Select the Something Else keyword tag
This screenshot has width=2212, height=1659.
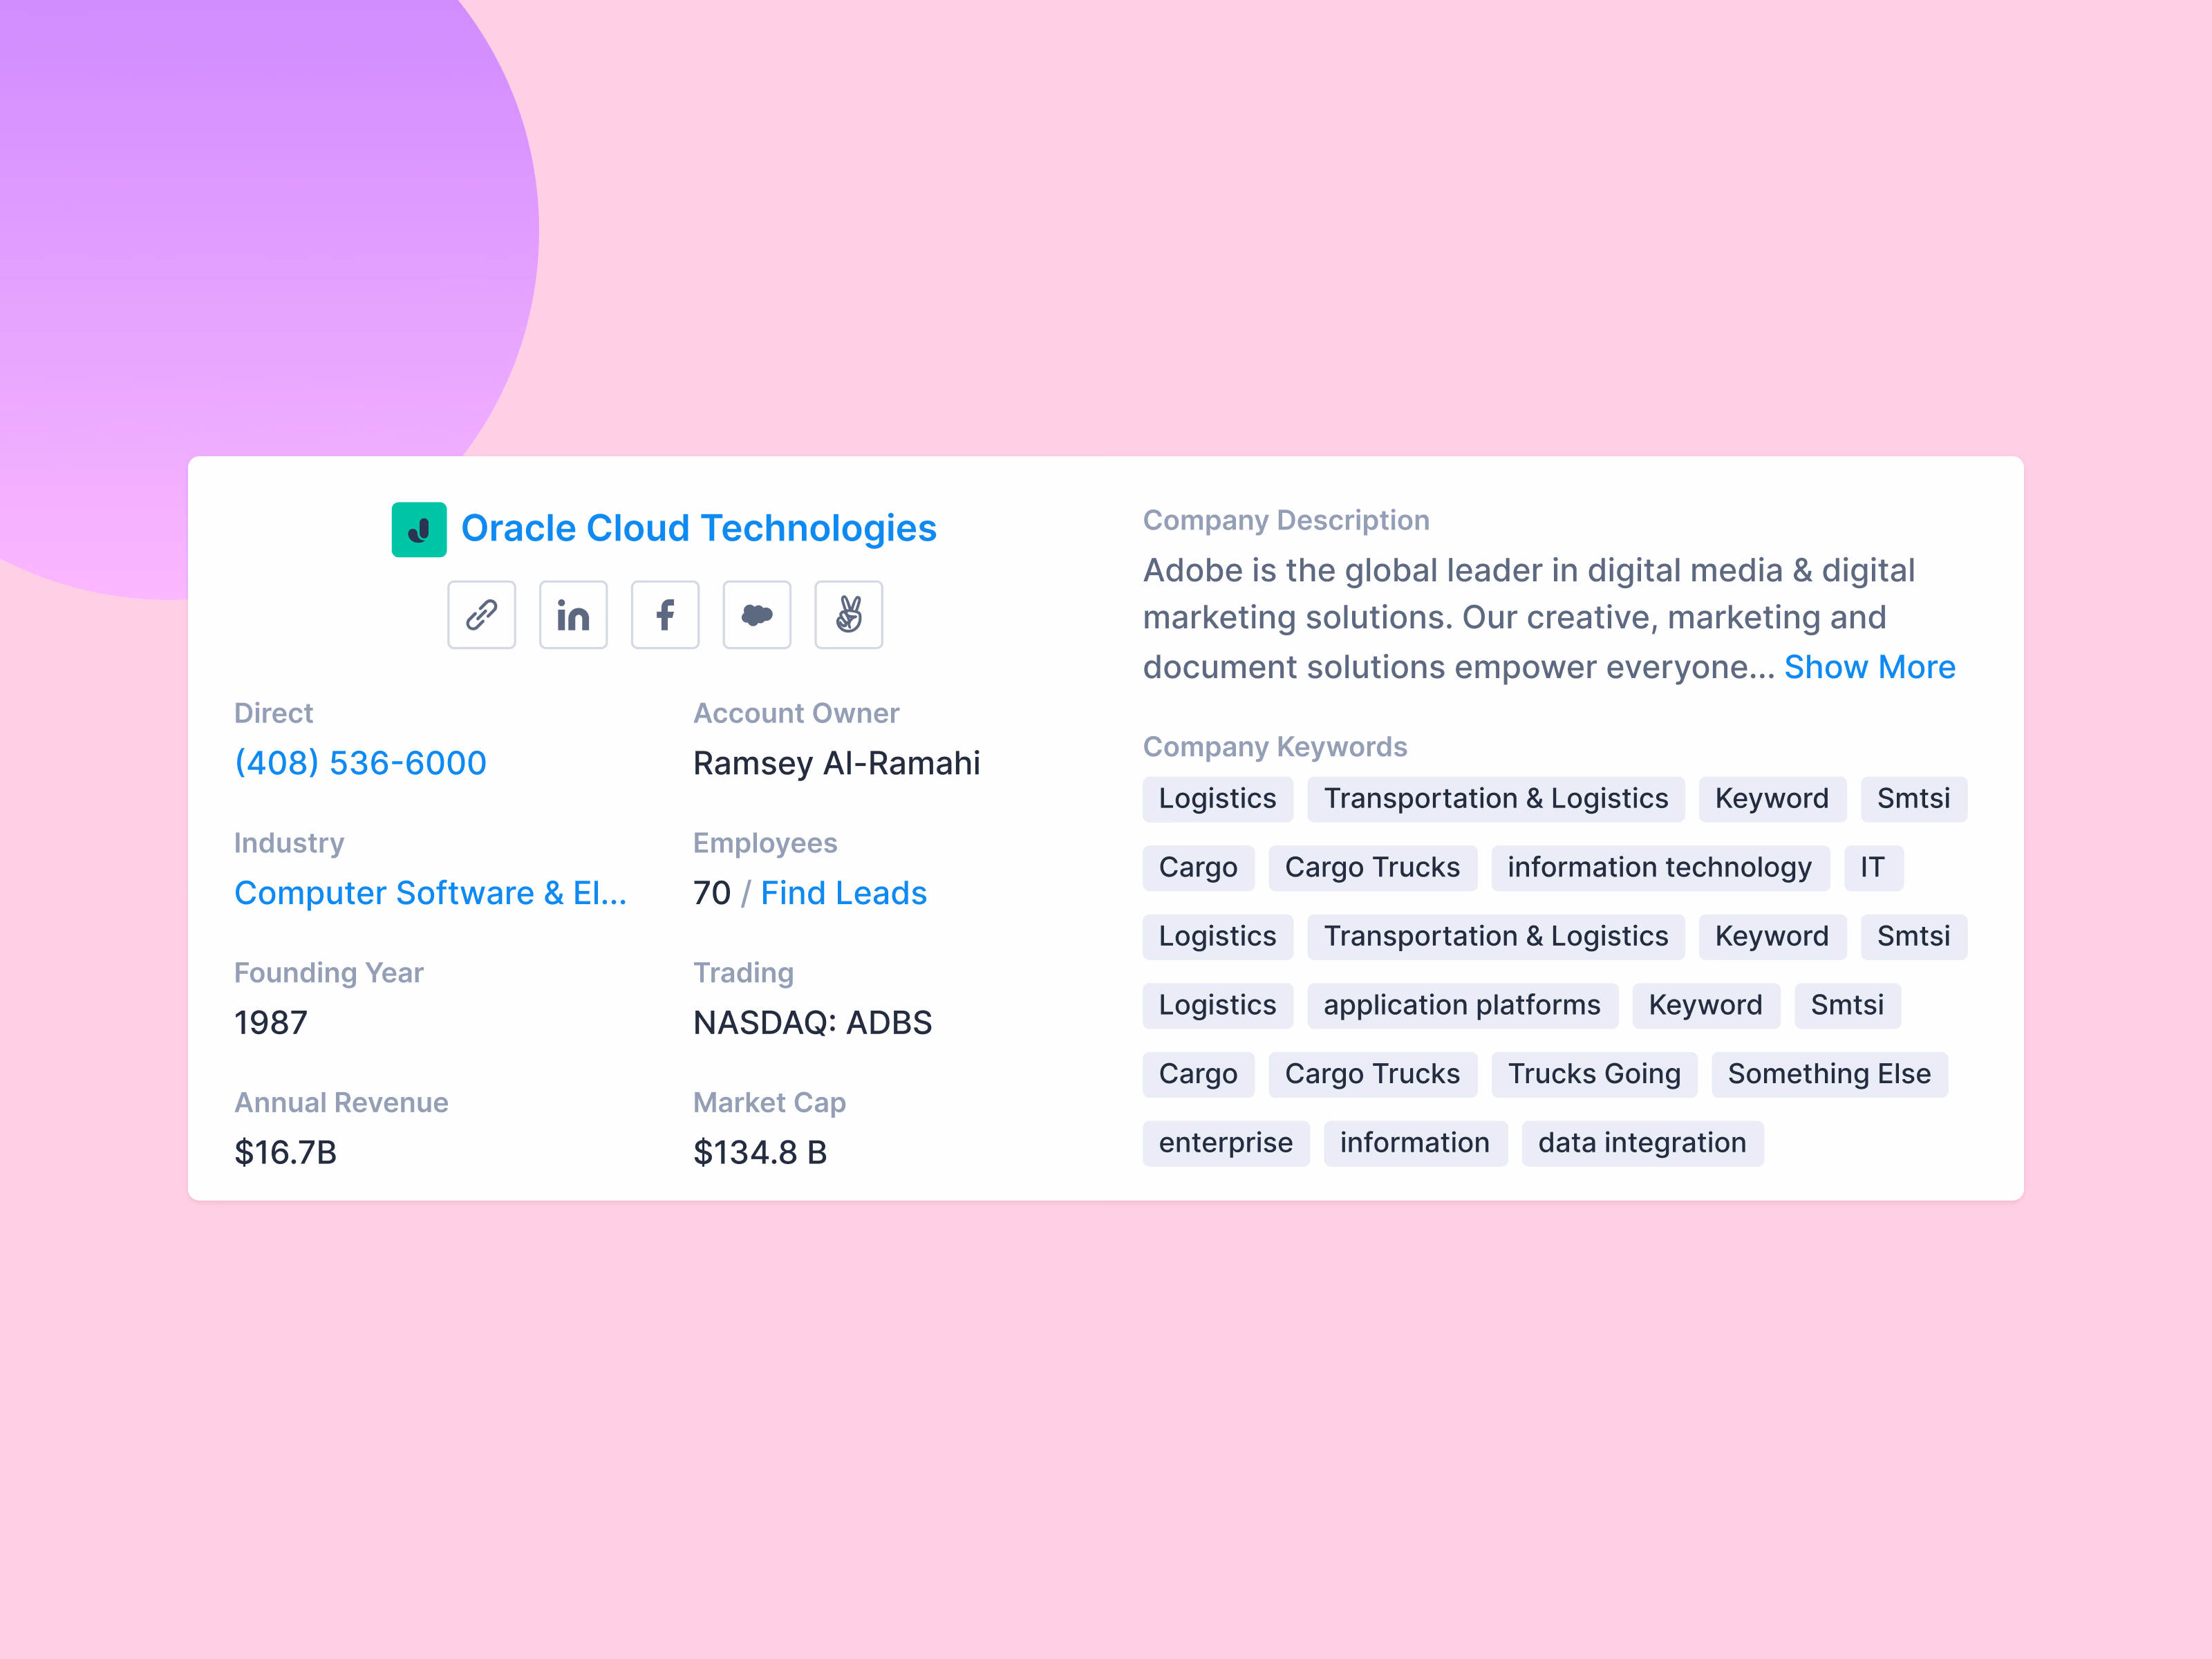(1829, 1074)
